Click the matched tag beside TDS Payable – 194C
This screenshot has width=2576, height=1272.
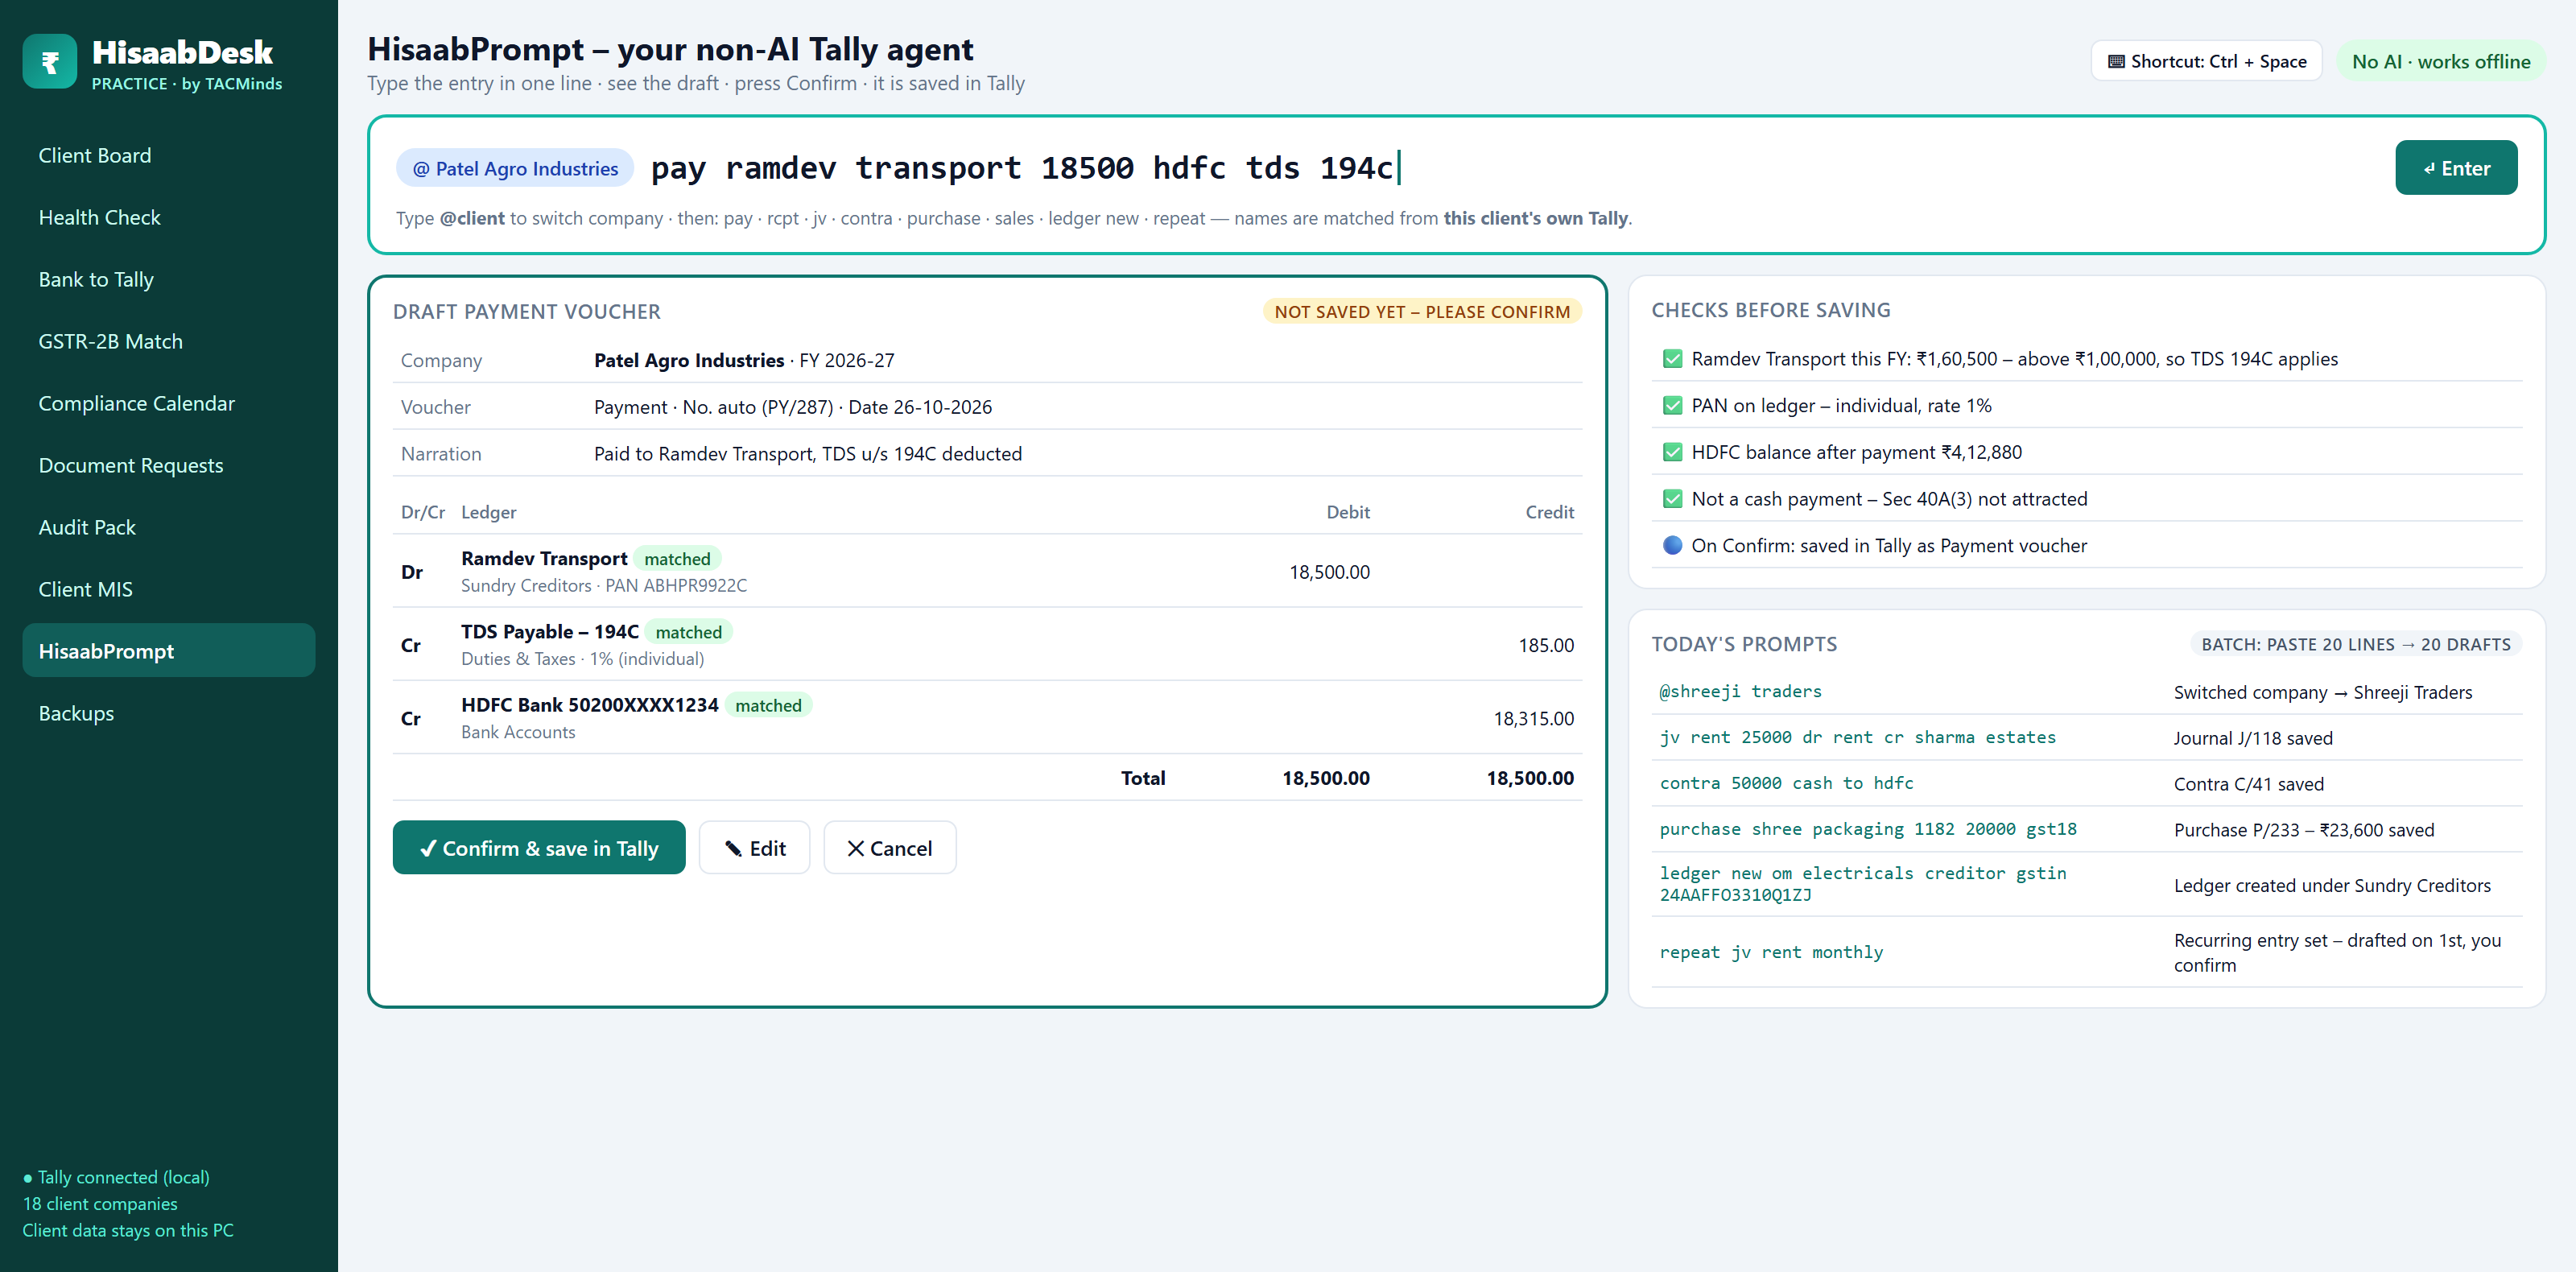click(688, 631)
